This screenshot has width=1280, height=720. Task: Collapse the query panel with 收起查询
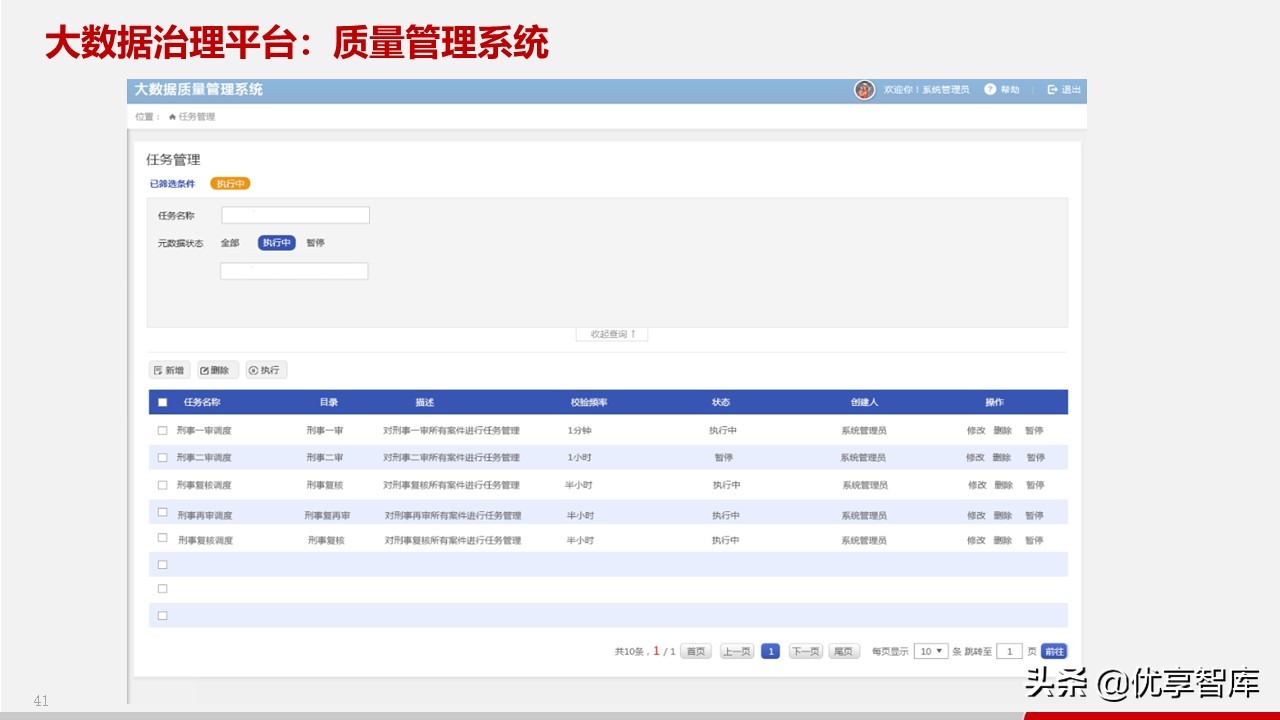tap(612, 334)
